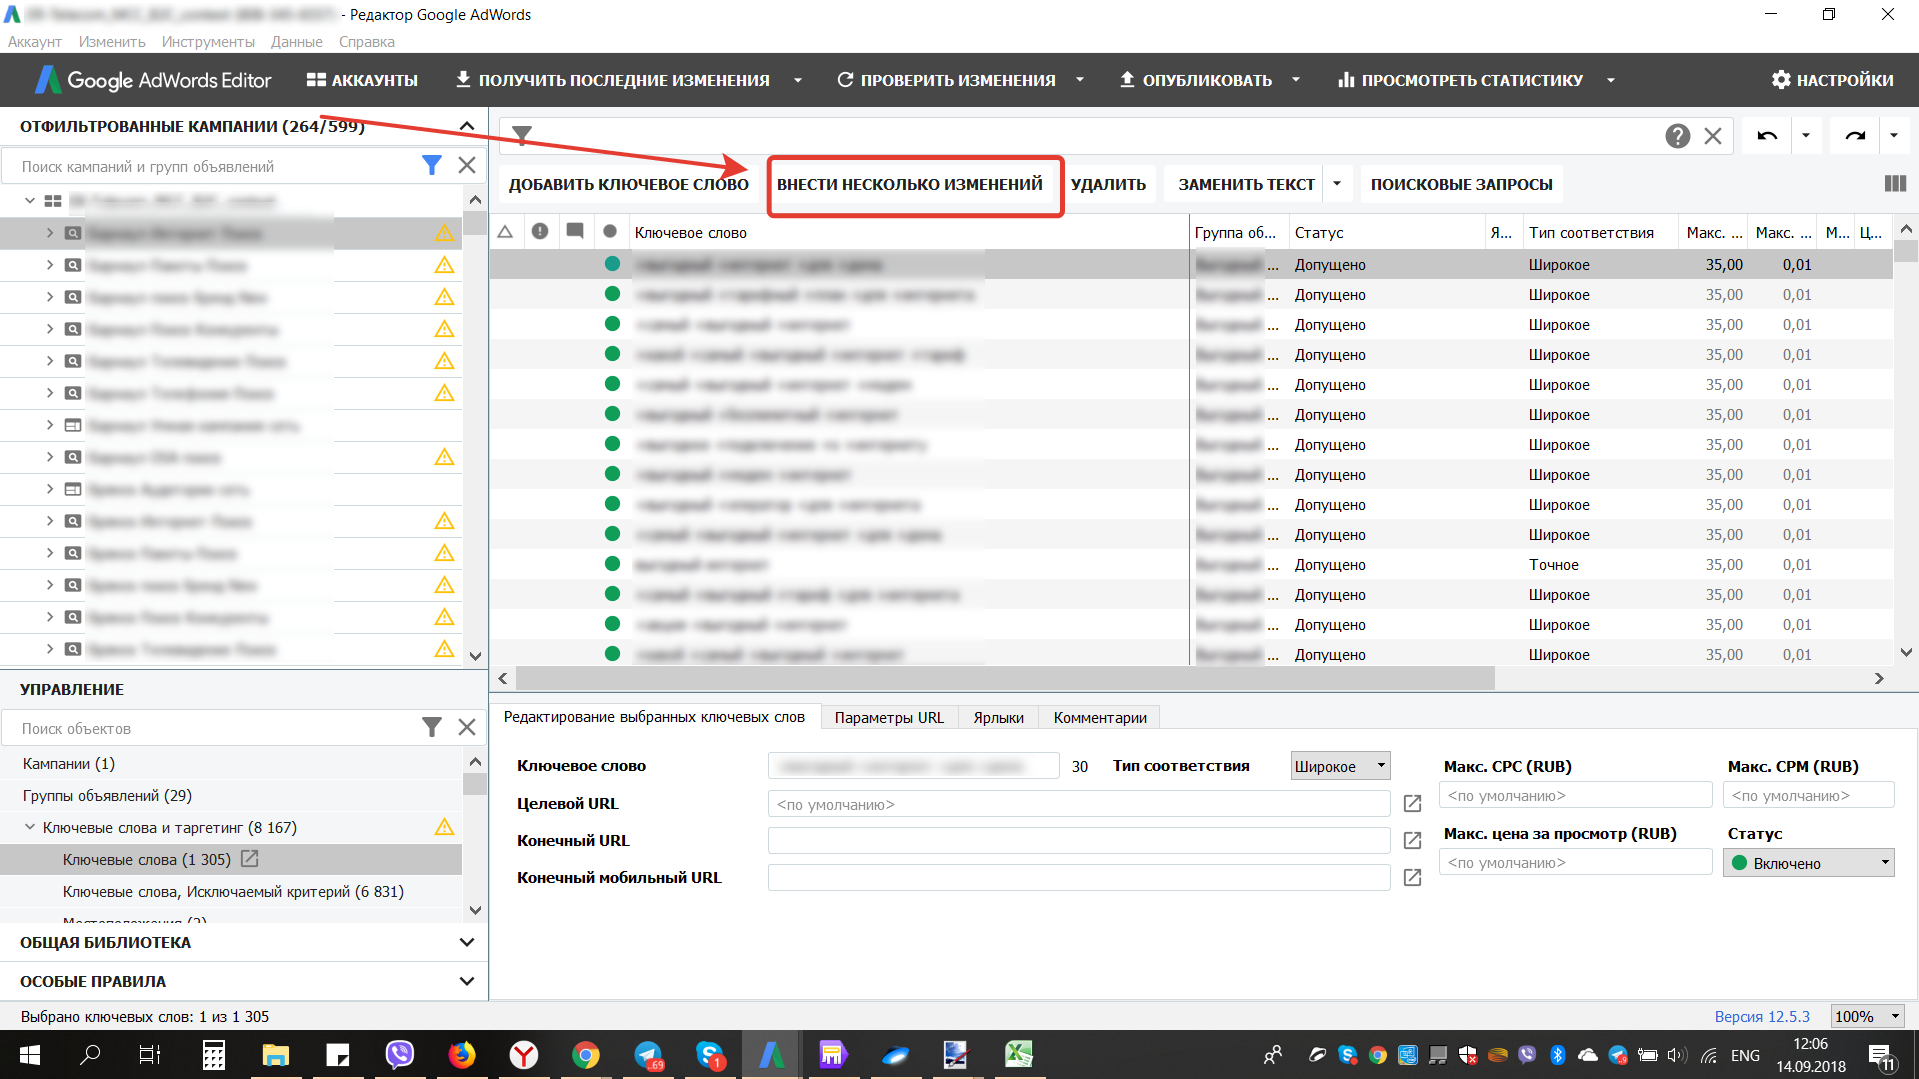Open Целевой URL external link icon

[1412, 804]
